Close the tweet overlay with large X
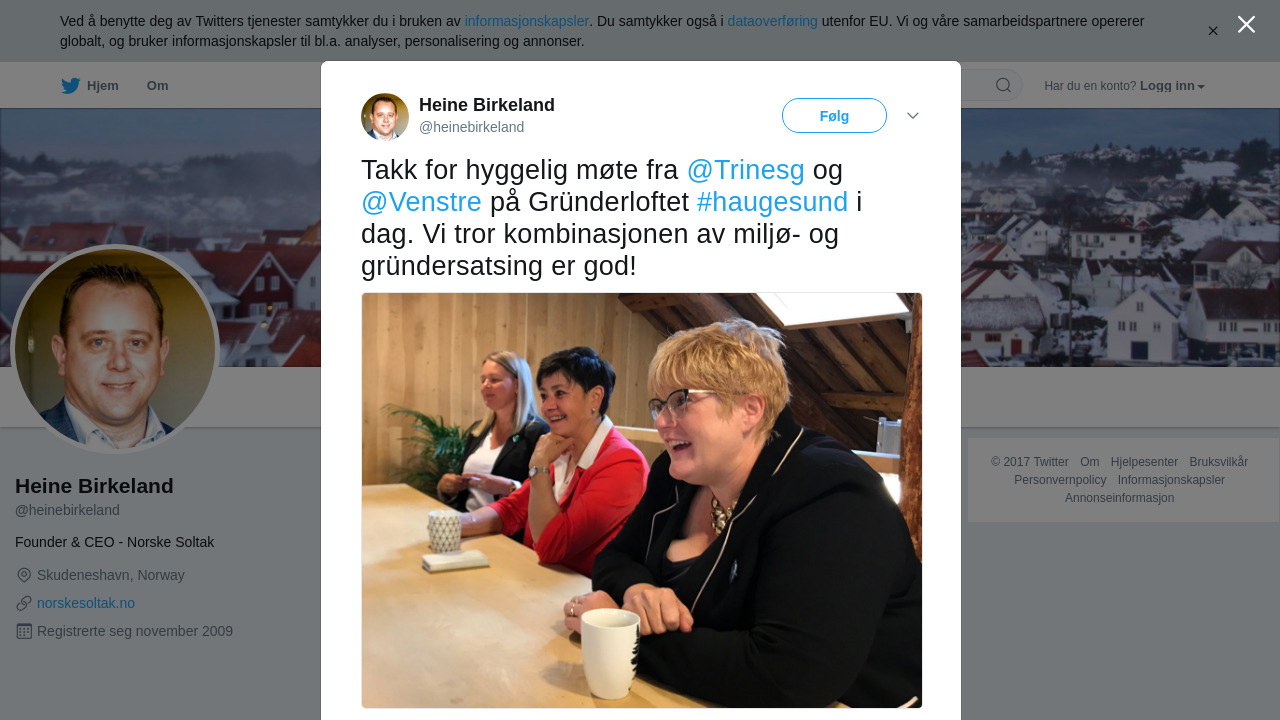This screenshot has height=720, width=1280. click(x=1246, y=24)
